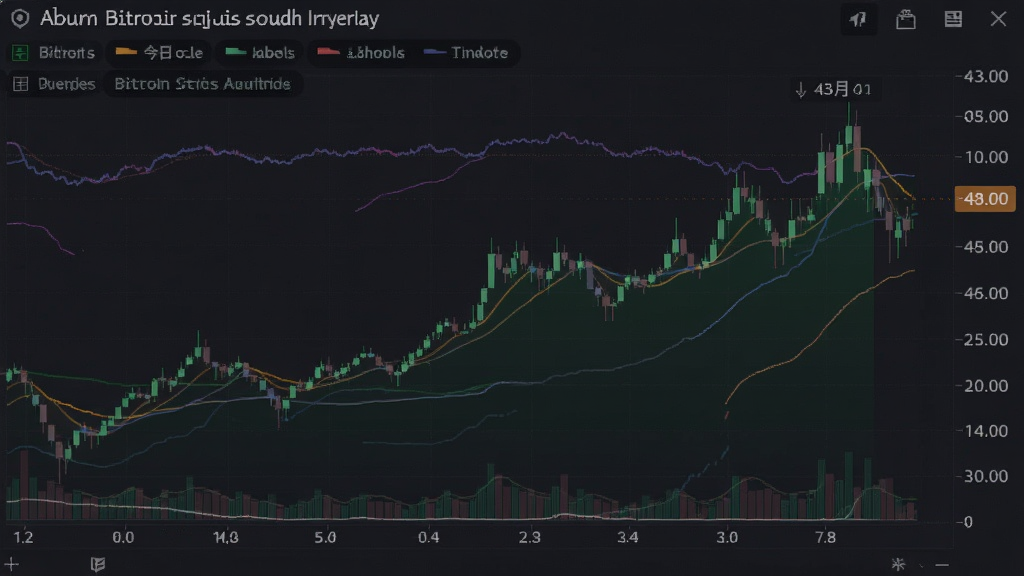The image size is (1024, 576).
Task: Click the 0.4 time axis label
Action: 428,537
